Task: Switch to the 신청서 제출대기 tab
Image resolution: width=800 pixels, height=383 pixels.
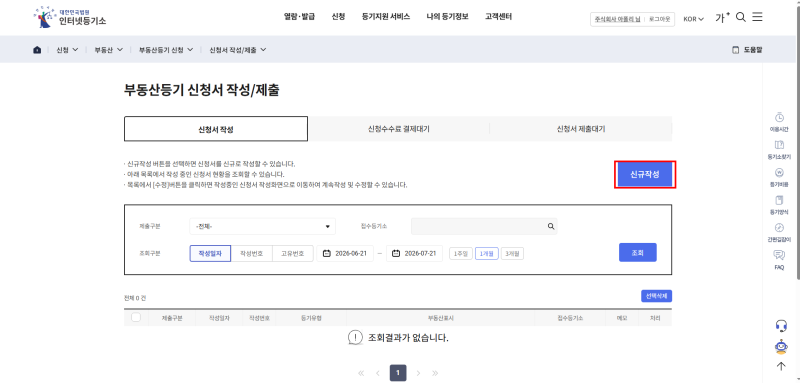Action: coord(581,129)
